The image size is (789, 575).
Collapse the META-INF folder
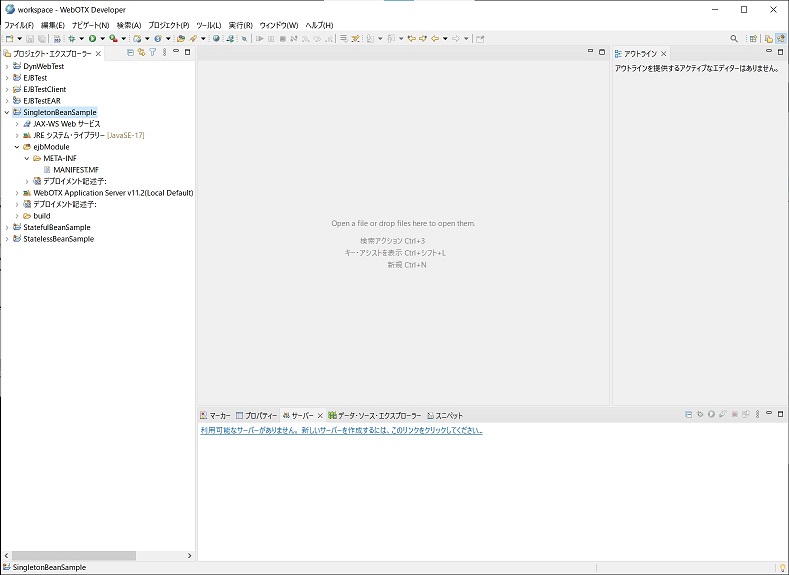pos(27,158)
